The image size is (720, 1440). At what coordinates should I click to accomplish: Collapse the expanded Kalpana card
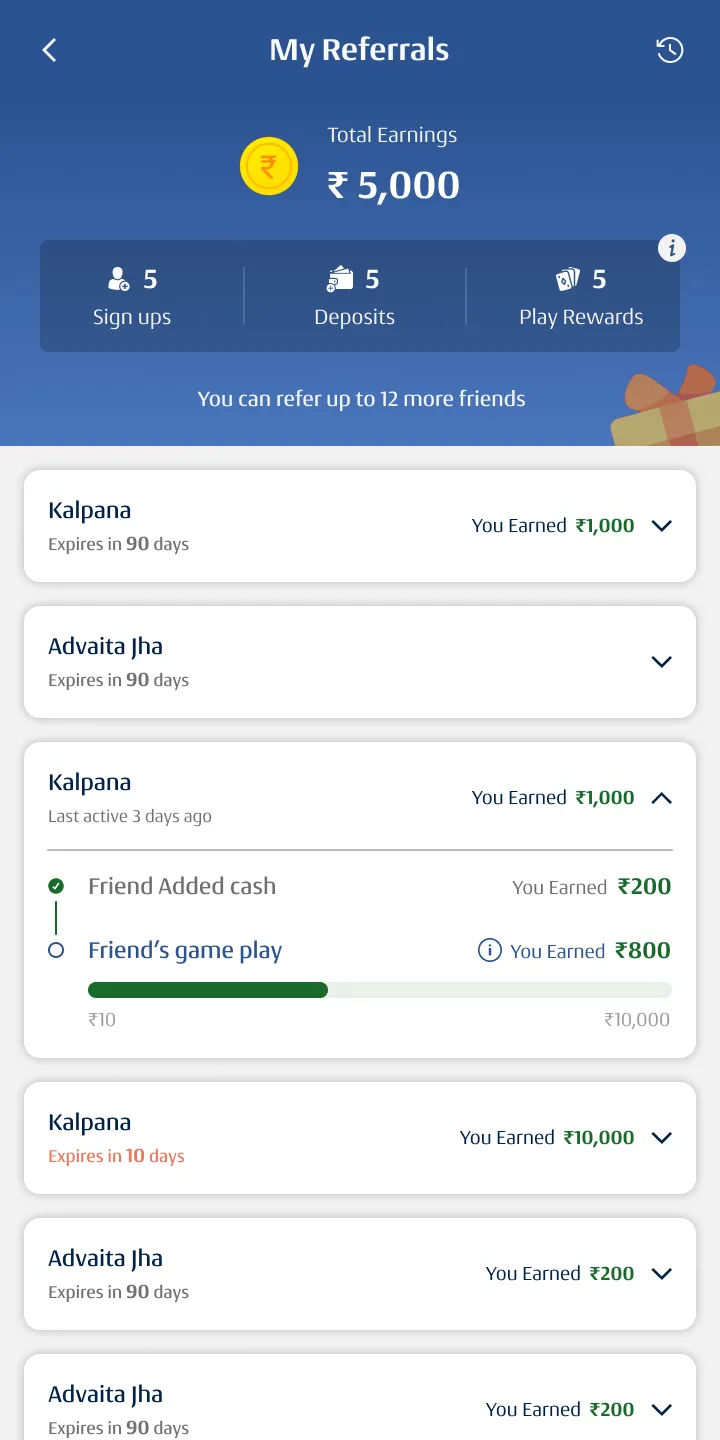(x=661, y=798)
